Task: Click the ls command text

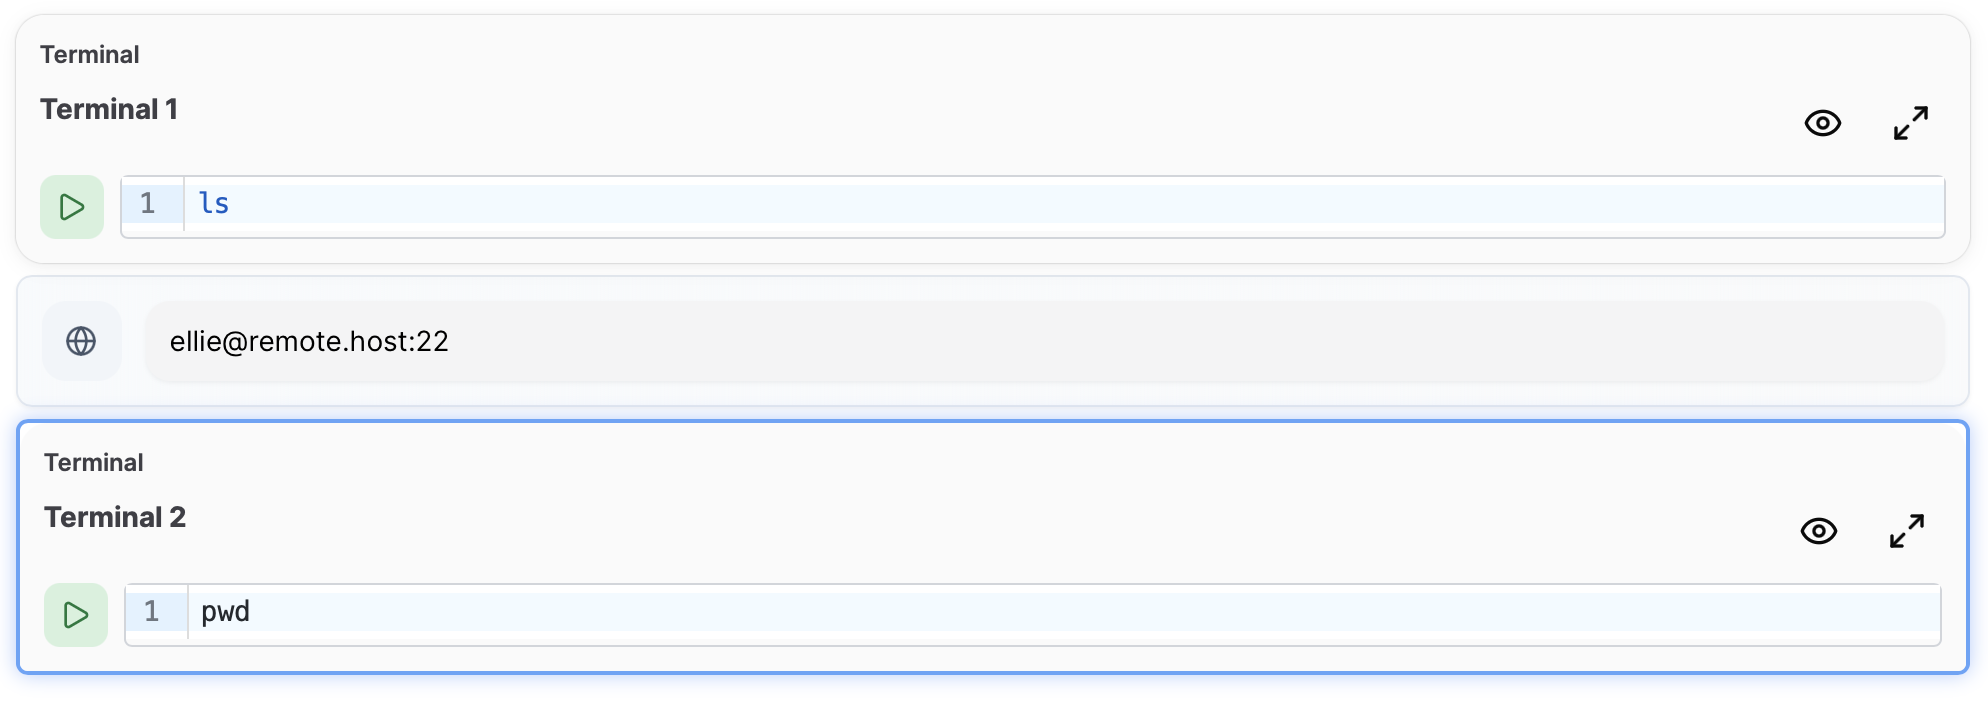Action: pyautogui.click(x=214, y=204)
